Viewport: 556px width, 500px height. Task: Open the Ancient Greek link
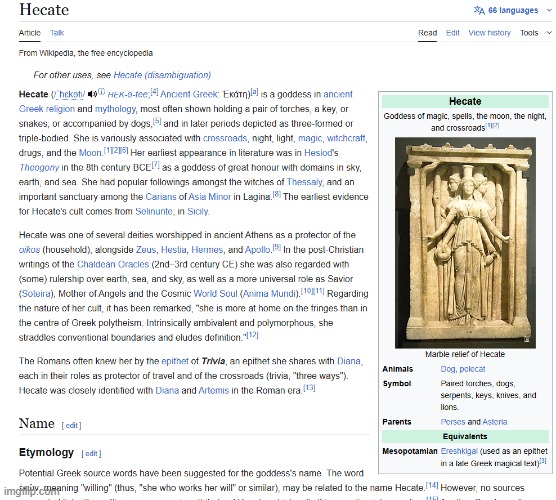click(x=189, y=94)
